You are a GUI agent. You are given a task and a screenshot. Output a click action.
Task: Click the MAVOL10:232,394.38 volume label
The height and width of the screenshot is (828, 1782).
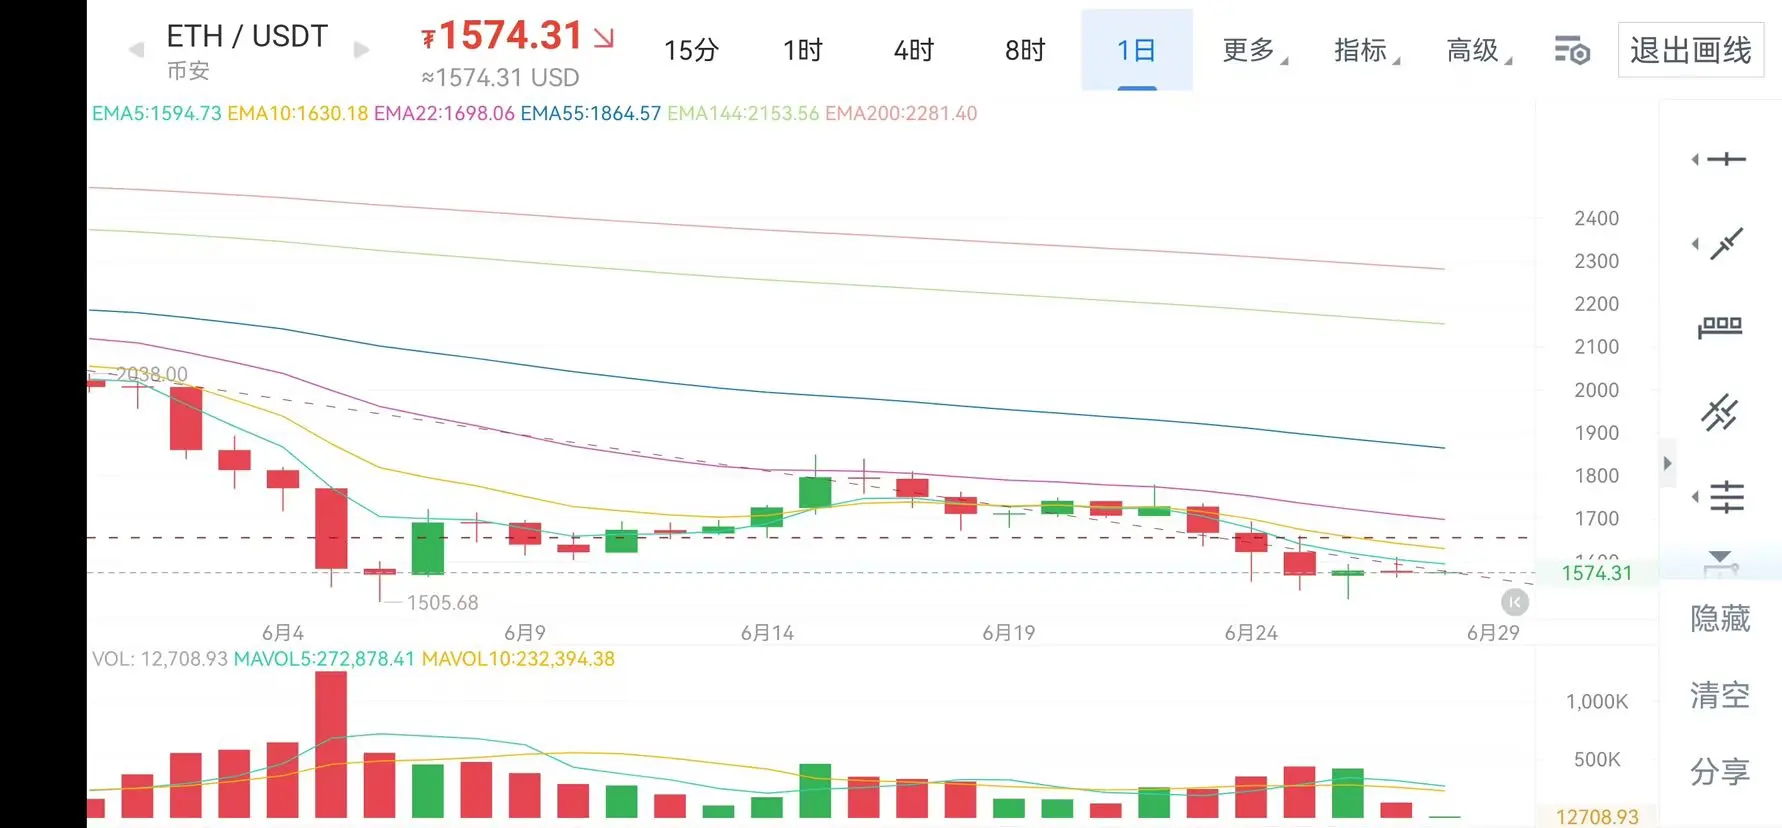click(x=518, y=659)
